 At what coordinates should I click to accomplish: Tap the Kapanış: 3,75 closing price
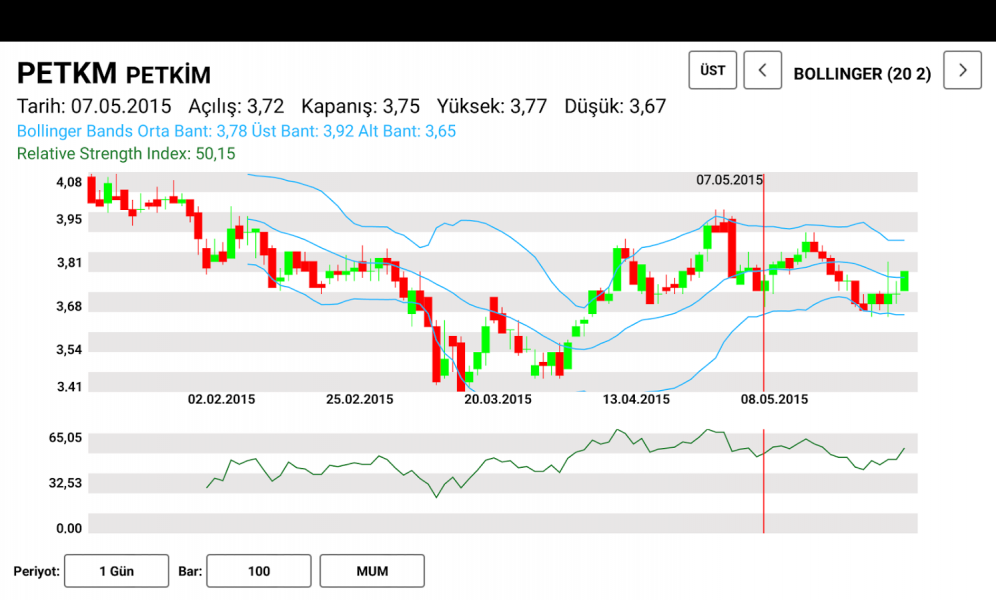coord(360,106)
